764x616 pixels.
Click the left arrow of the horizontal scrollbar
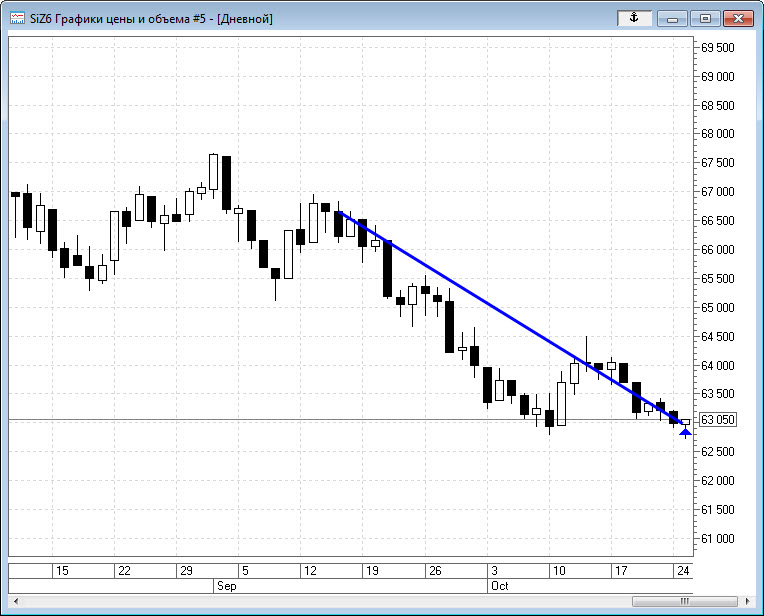(x=16, y=601)
